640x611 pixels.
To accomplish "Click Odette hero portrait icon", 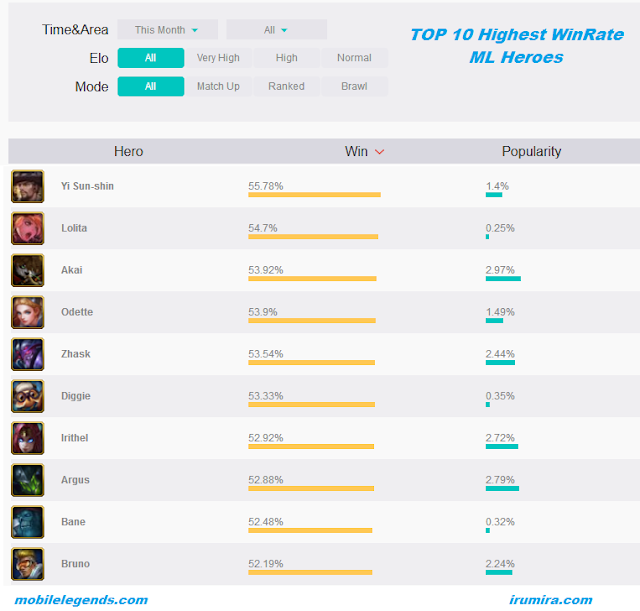I will (x=28, y=312).
